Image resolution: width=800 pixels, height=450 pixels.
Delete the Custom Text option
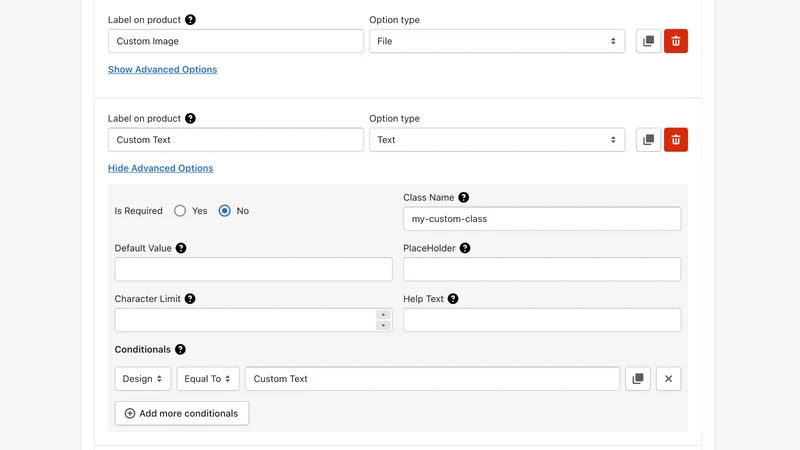(x=676, y=140)
